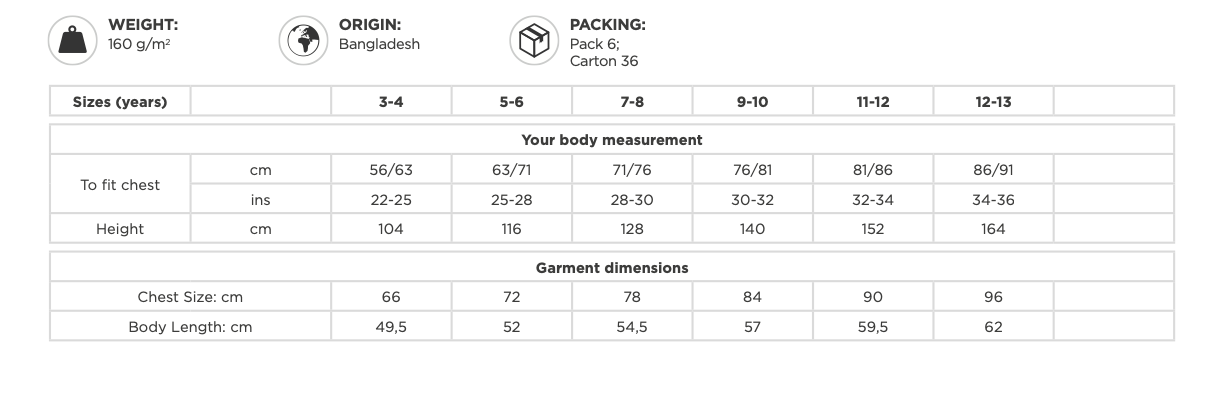Click the body length 62 cell
Image resolution: width=1224 pixels, height=409 pixels.
click(993, 327)
